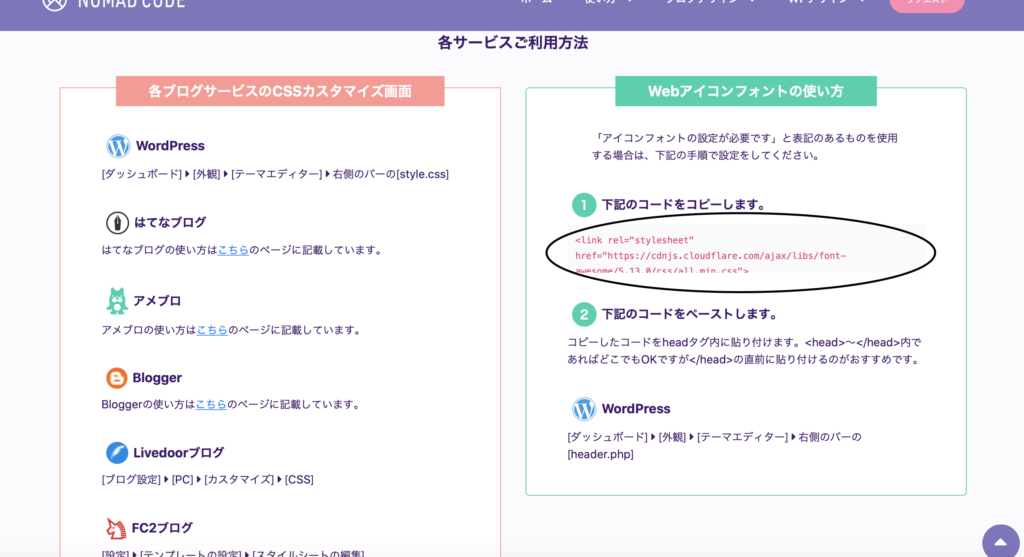The image size is (1024, 557).
Task: Open the こちら link for Blogger usage
Action: click(211, 405)
